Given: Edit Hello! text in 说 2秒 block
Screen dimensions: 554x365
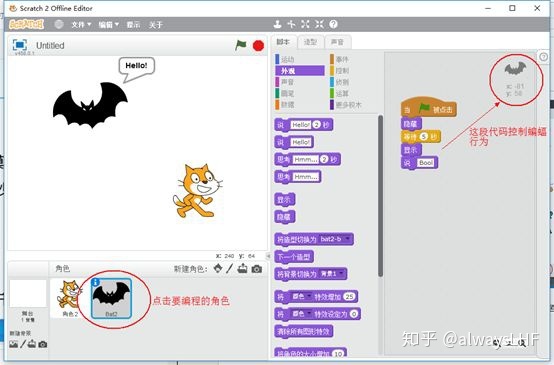Looking at the screenshot, I should pyautogui.click(x=301, y=124).
